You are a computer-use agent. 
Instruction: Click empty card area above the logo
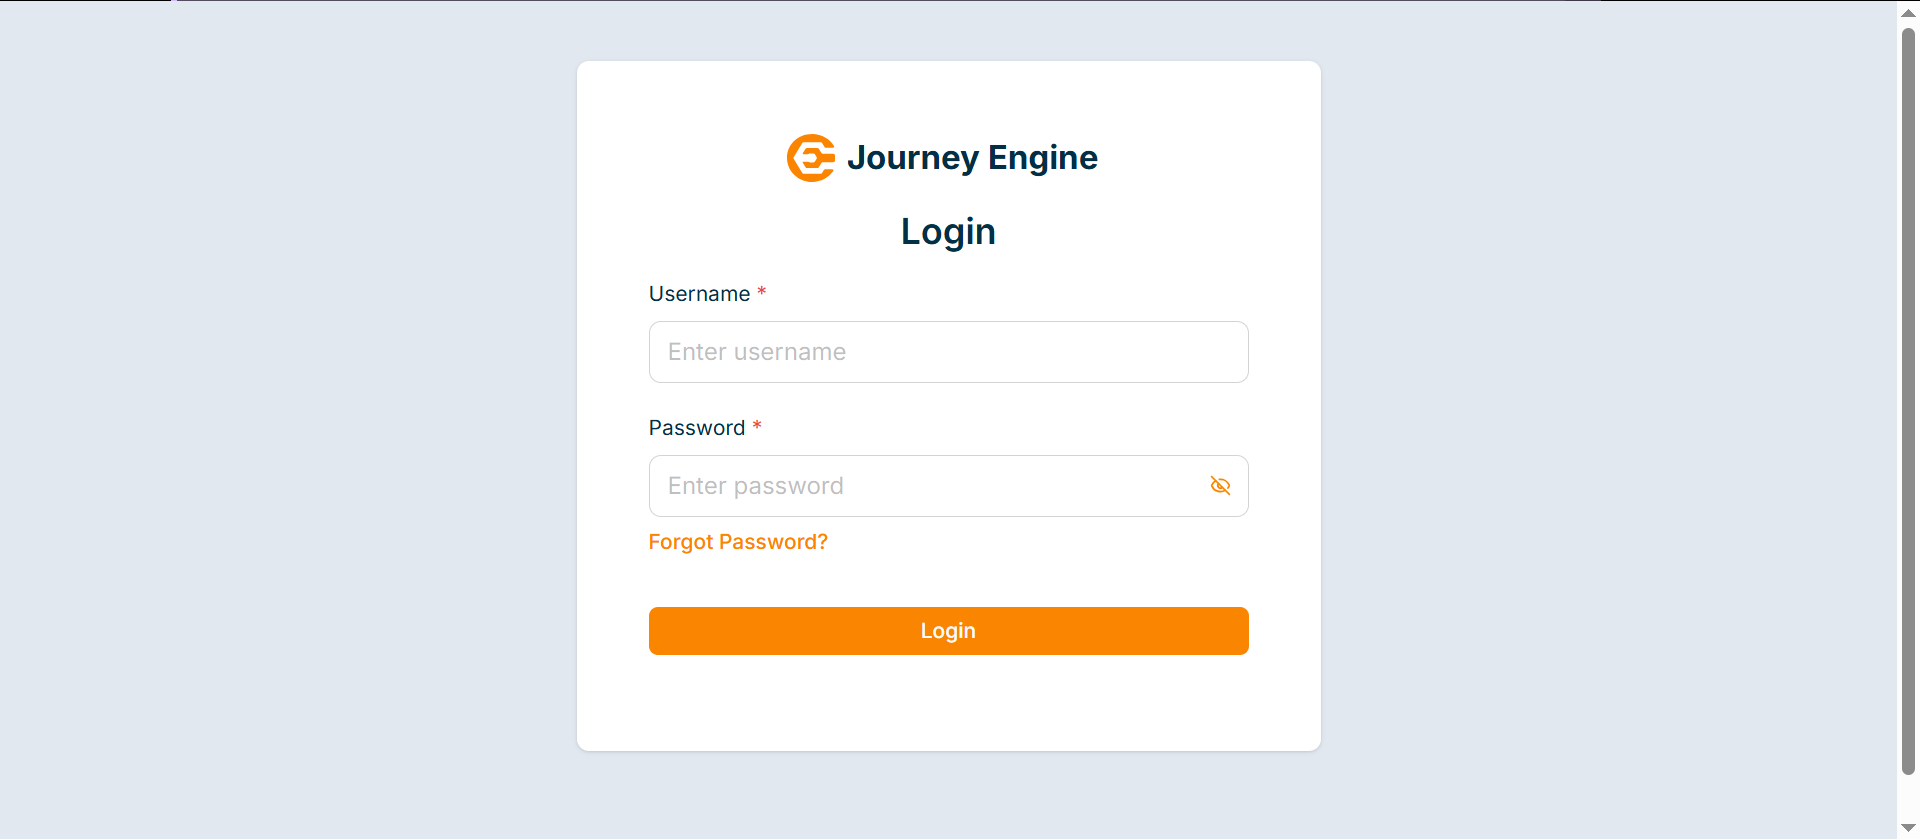[948, 95]
